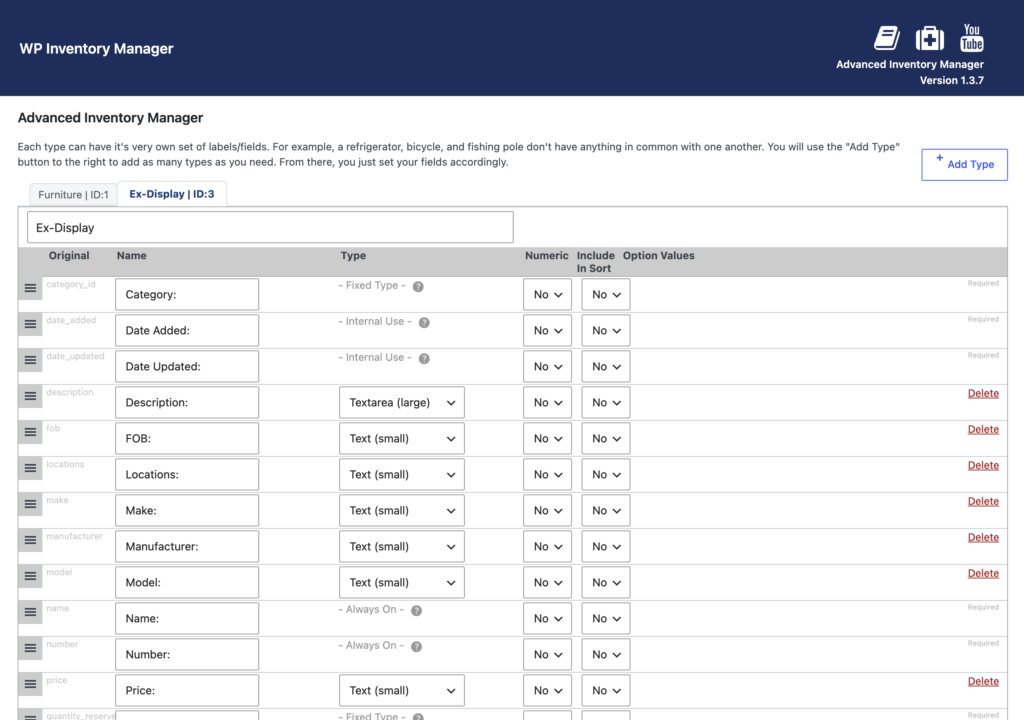
Task: Open Include In Sort dropdown for Name
Action: (606, 618)
